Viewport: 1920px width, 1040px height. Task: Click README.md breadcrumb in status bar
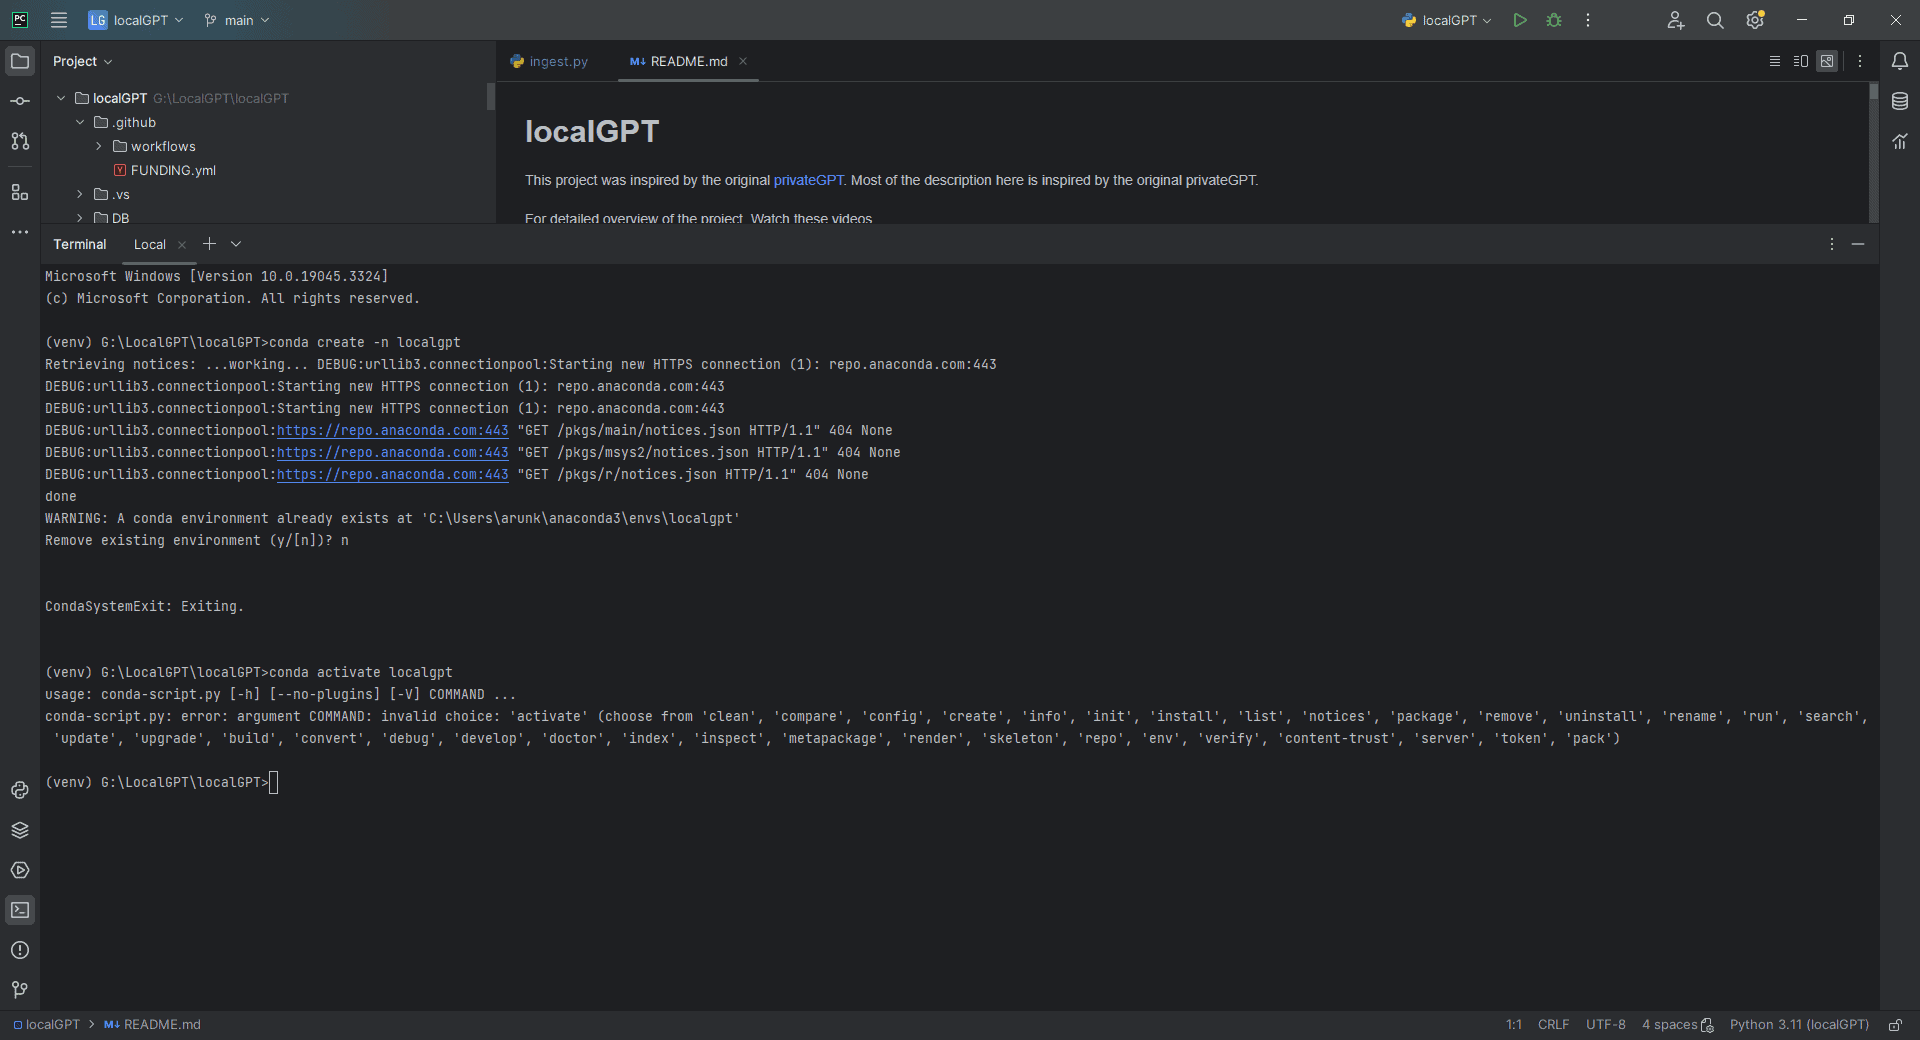point(152,1025)
